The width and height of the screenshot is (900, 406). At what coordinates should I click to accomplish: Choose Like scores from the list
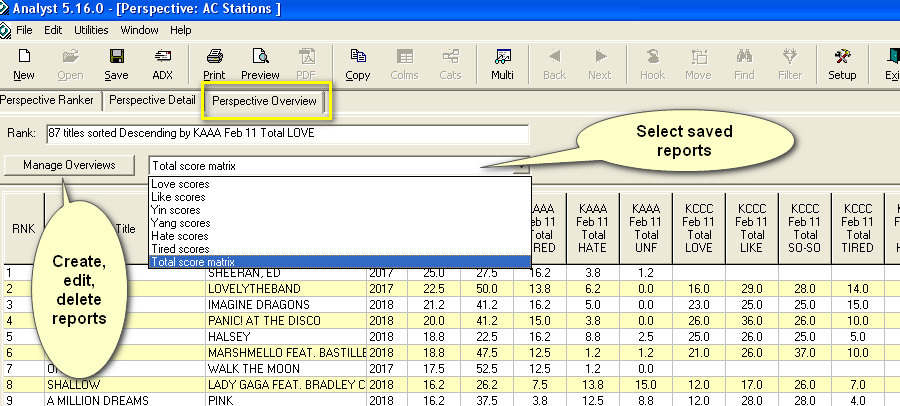pyautogui.click(x=340, y=197)
